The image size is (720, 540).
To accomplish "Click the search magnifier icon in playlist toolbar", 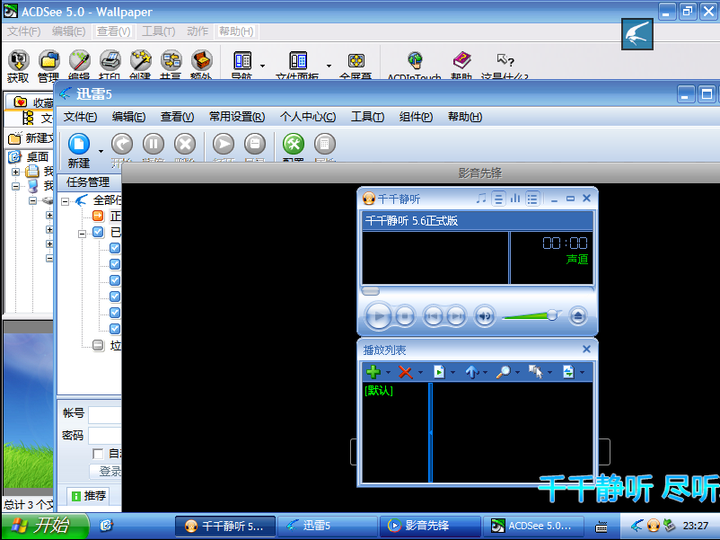I will point(503,371).
